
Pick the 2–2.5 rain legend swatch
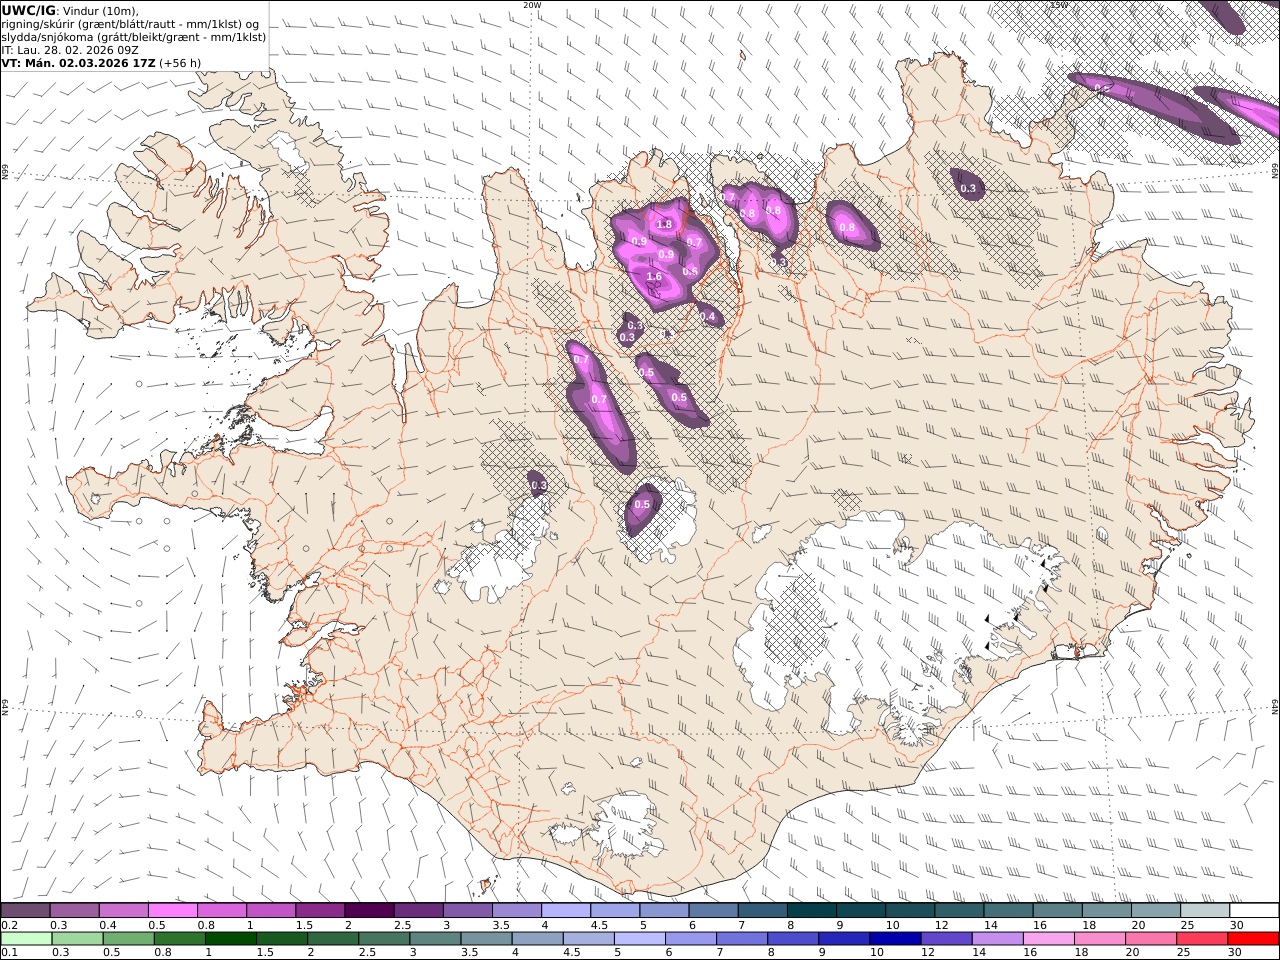tap(333, 938)
